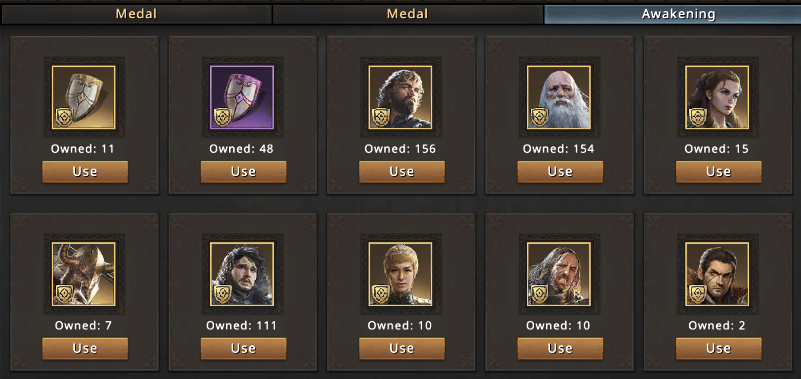This screenshot has height=379, width=801.
Task: Select the white-bearded old man portrait
Action: click(x=559, y=97)
